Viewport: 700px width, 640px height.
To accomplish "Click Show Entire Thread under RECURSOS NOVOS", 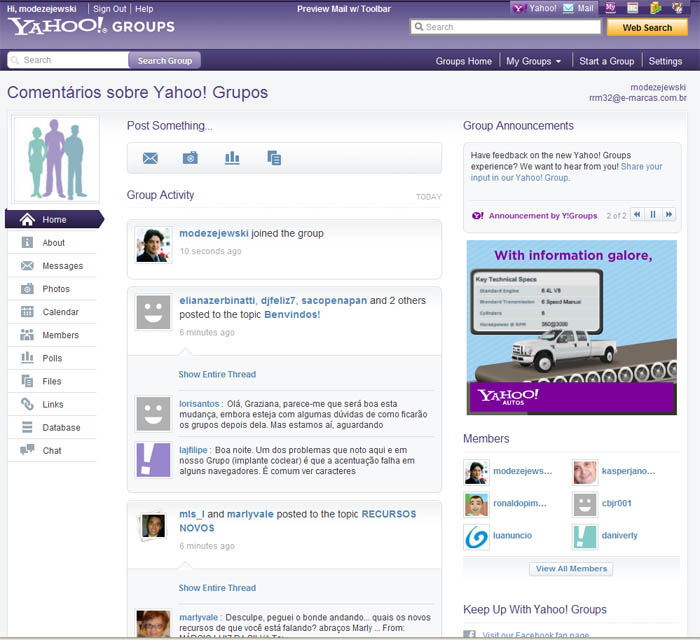I will pos(217,588).
